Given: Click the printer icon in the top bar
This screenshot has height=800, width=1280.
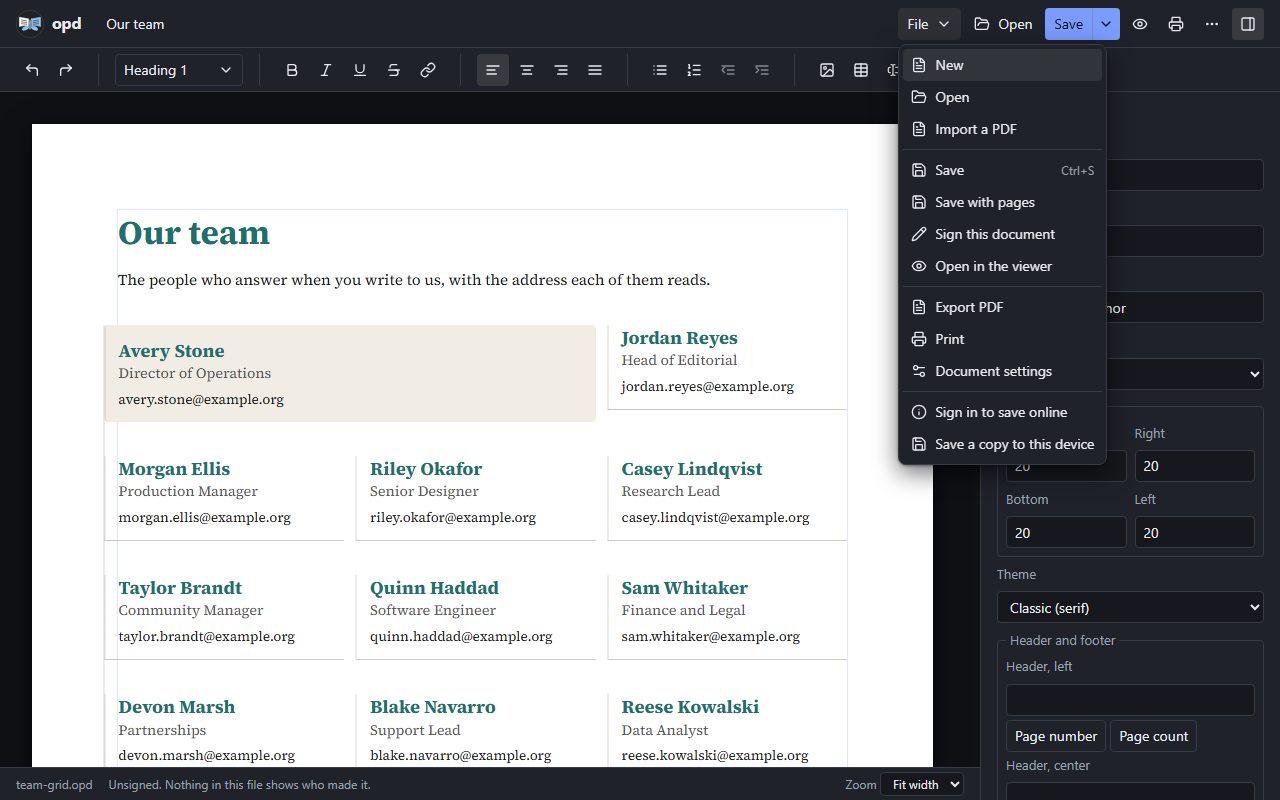Looking at the screenshot, I should point(1176,24).
